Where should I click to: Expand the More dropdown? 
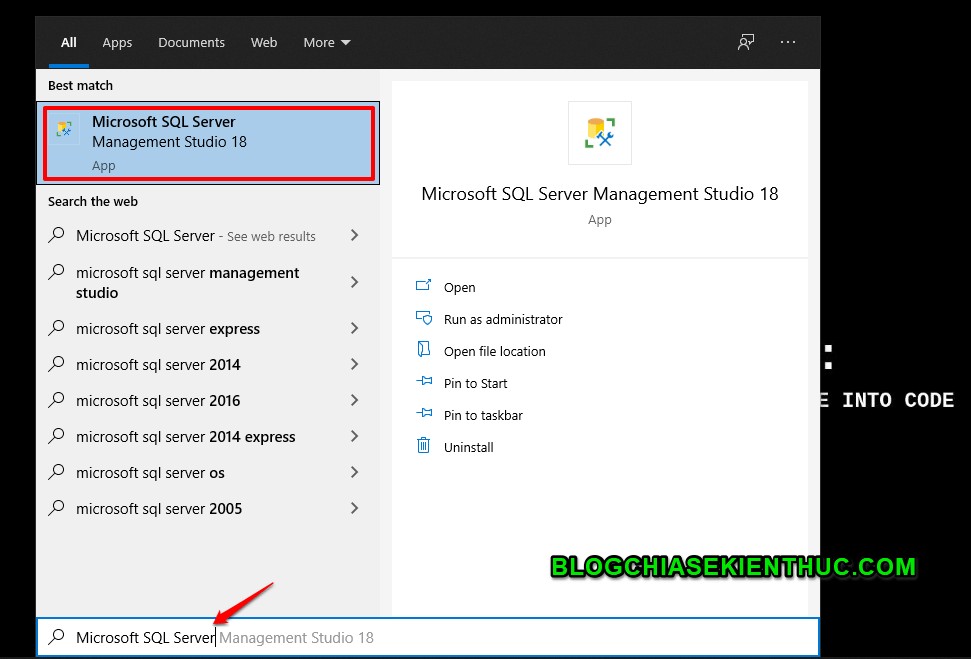pyautogui.click(x=327, y=43)
